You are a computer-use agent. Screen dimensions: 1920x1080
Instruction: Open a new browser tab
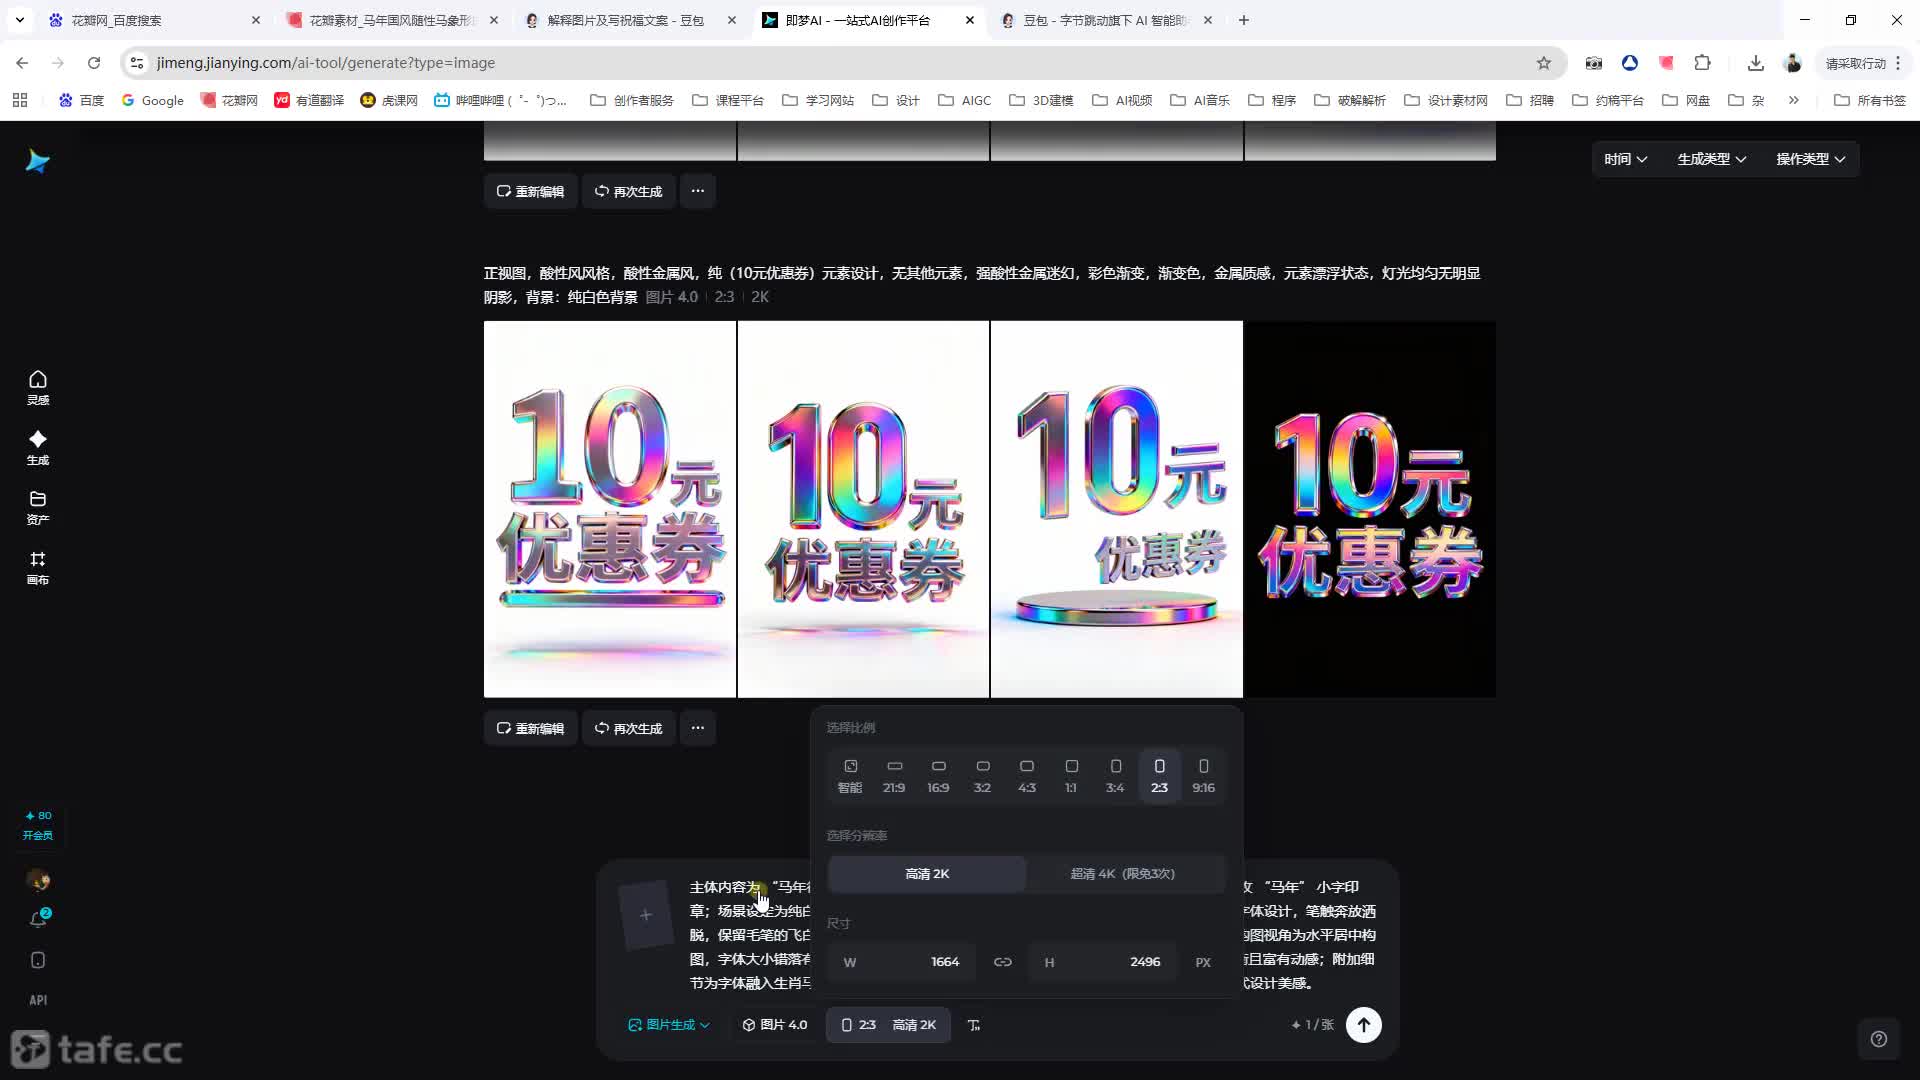pyautogui.click(x=1243, y=20)
